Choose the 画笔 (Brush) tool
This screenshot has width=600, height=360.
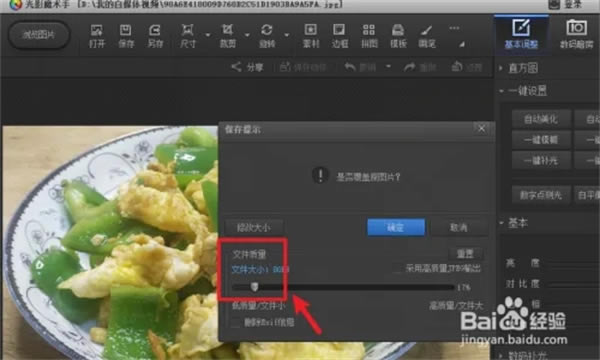427,36
